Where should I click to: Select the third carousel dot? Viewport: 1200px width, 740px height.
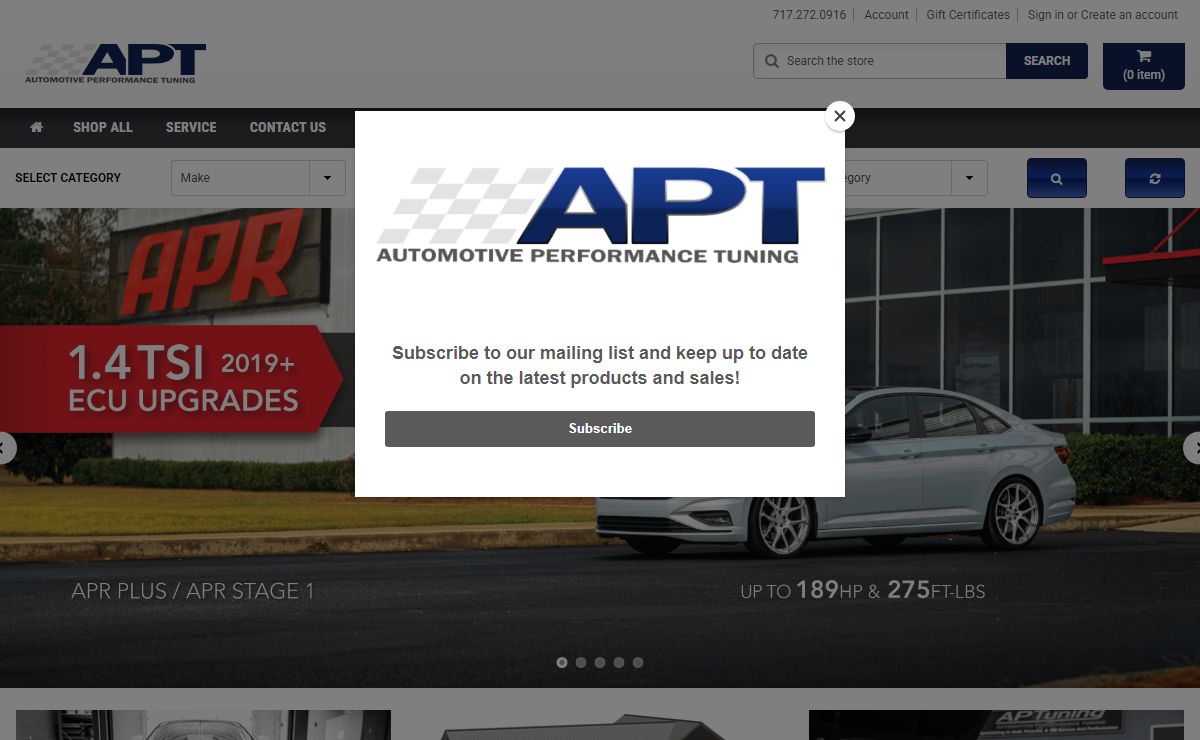tap(600, 662)
